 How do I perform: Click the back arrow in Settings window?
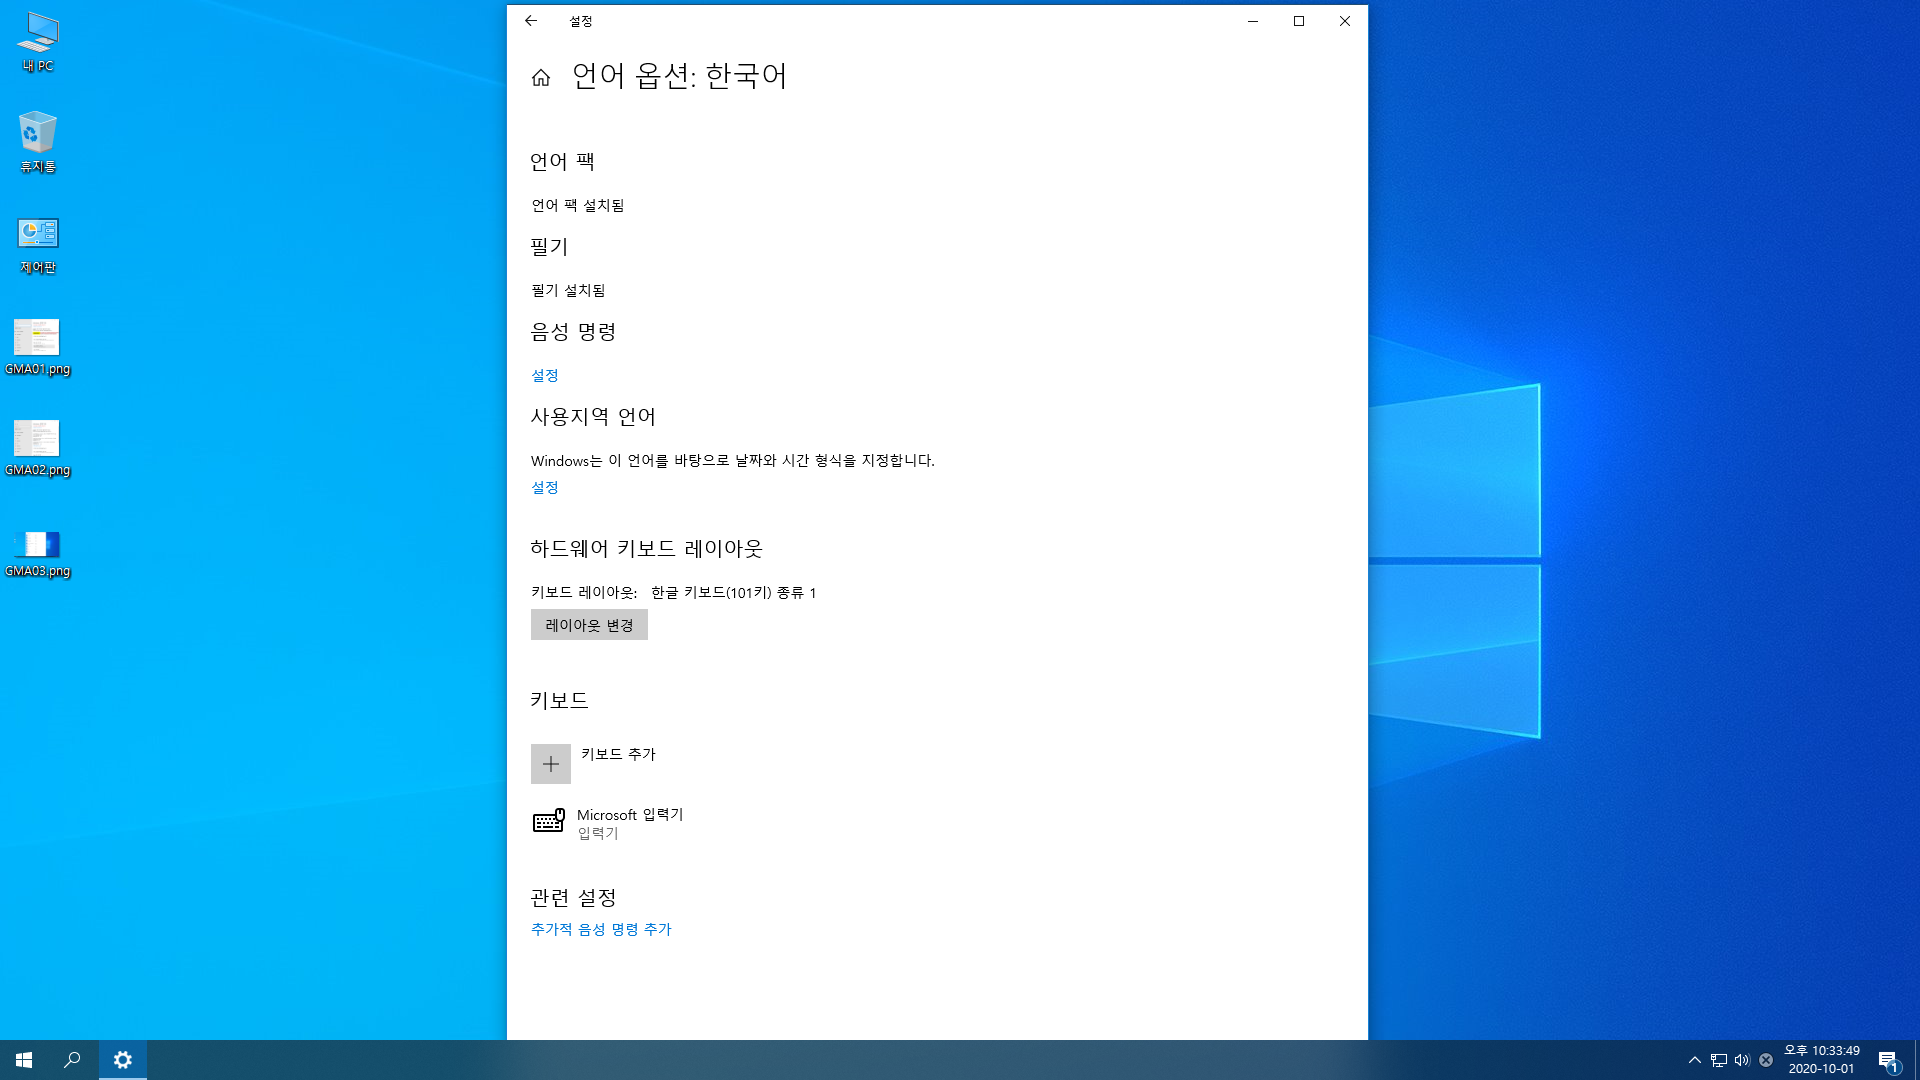[531, 21]
